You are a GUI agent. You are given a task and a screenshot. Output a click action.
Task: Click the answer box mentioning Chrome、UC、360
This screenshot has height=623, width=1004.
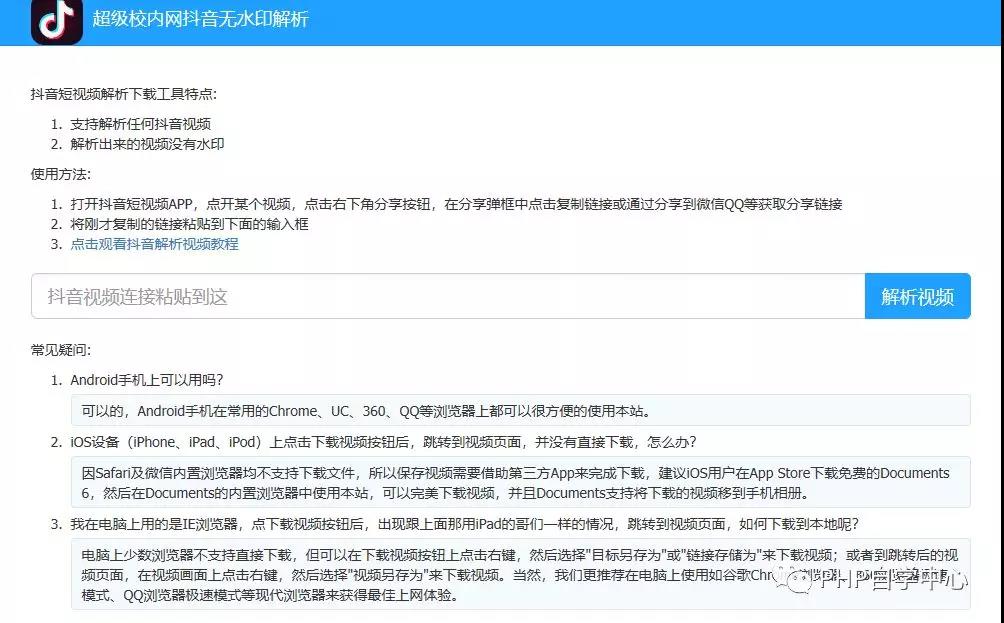pos(521,410)
